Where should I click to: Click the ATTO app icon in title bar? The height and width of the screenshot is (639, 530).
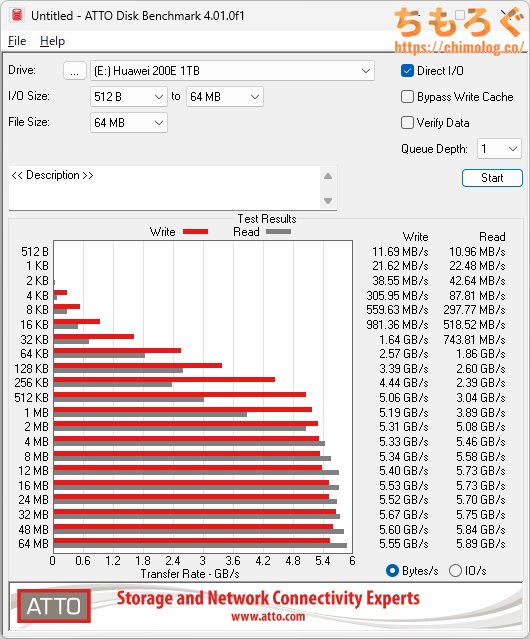17,15
